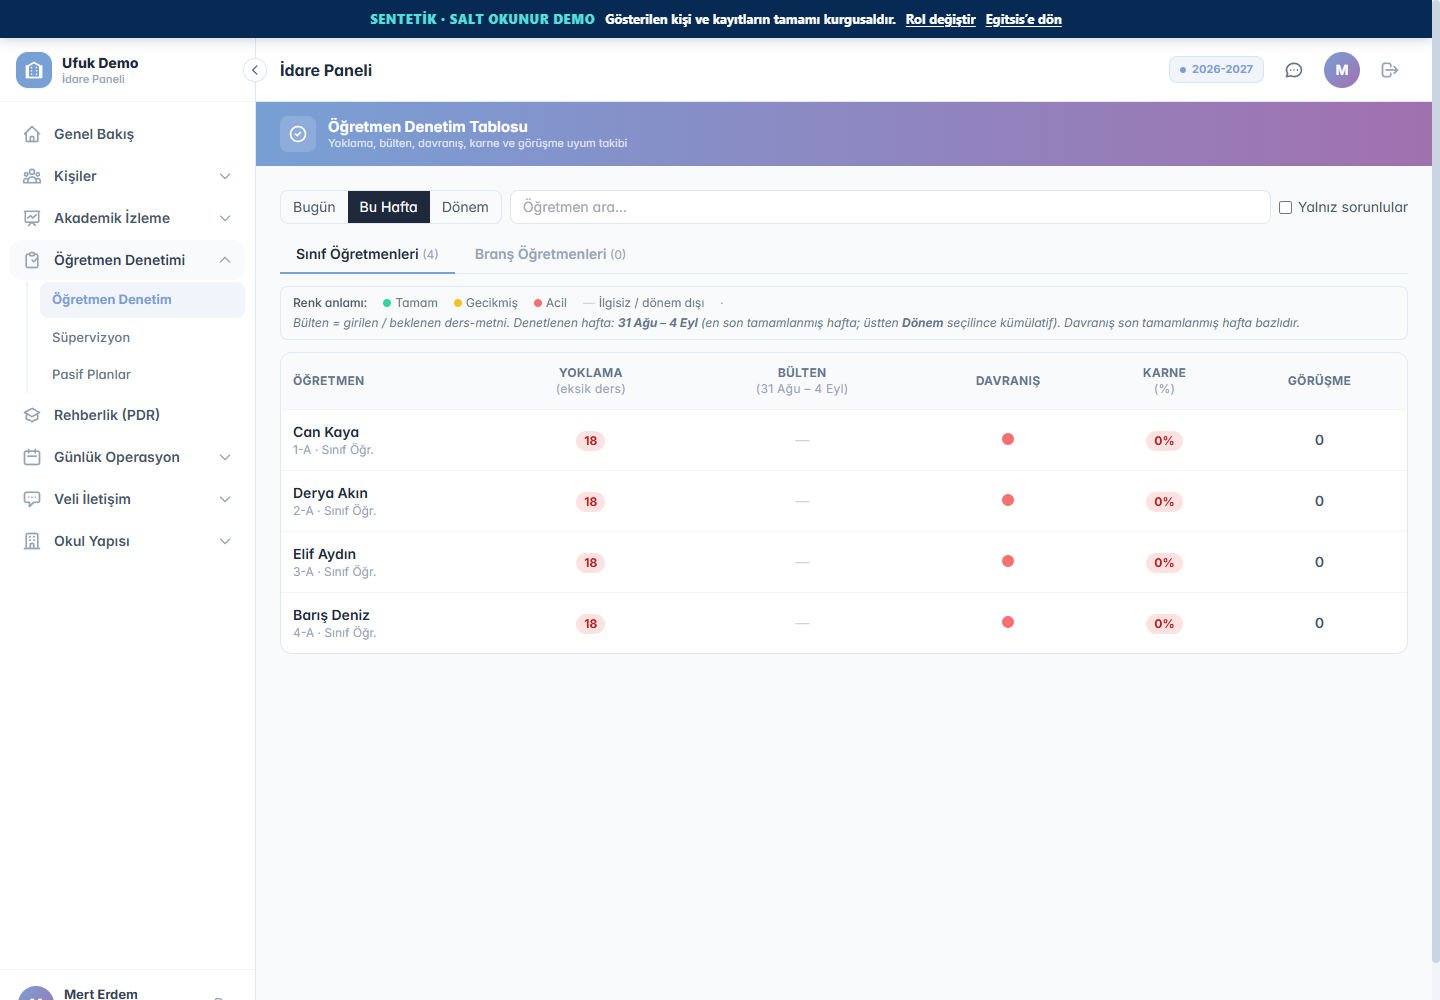Screen dimensions: 1440x1000
Task: Open teacher Derya Akın's row name
Action: [x=330, y=493]
